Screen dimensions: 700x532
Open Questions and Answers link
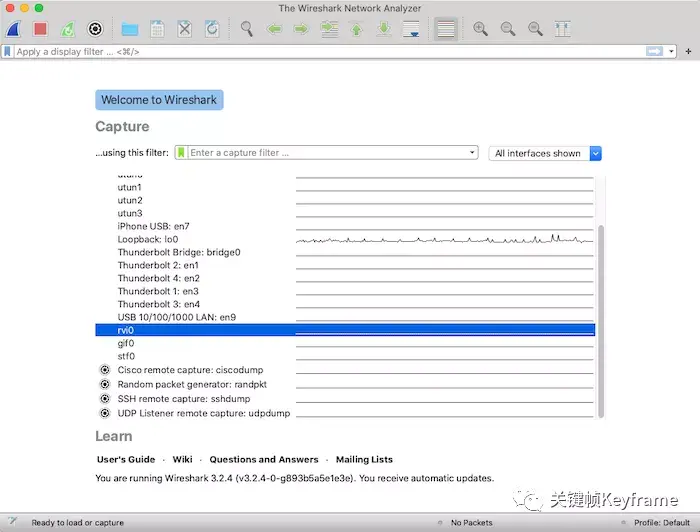tap(264, 459)
